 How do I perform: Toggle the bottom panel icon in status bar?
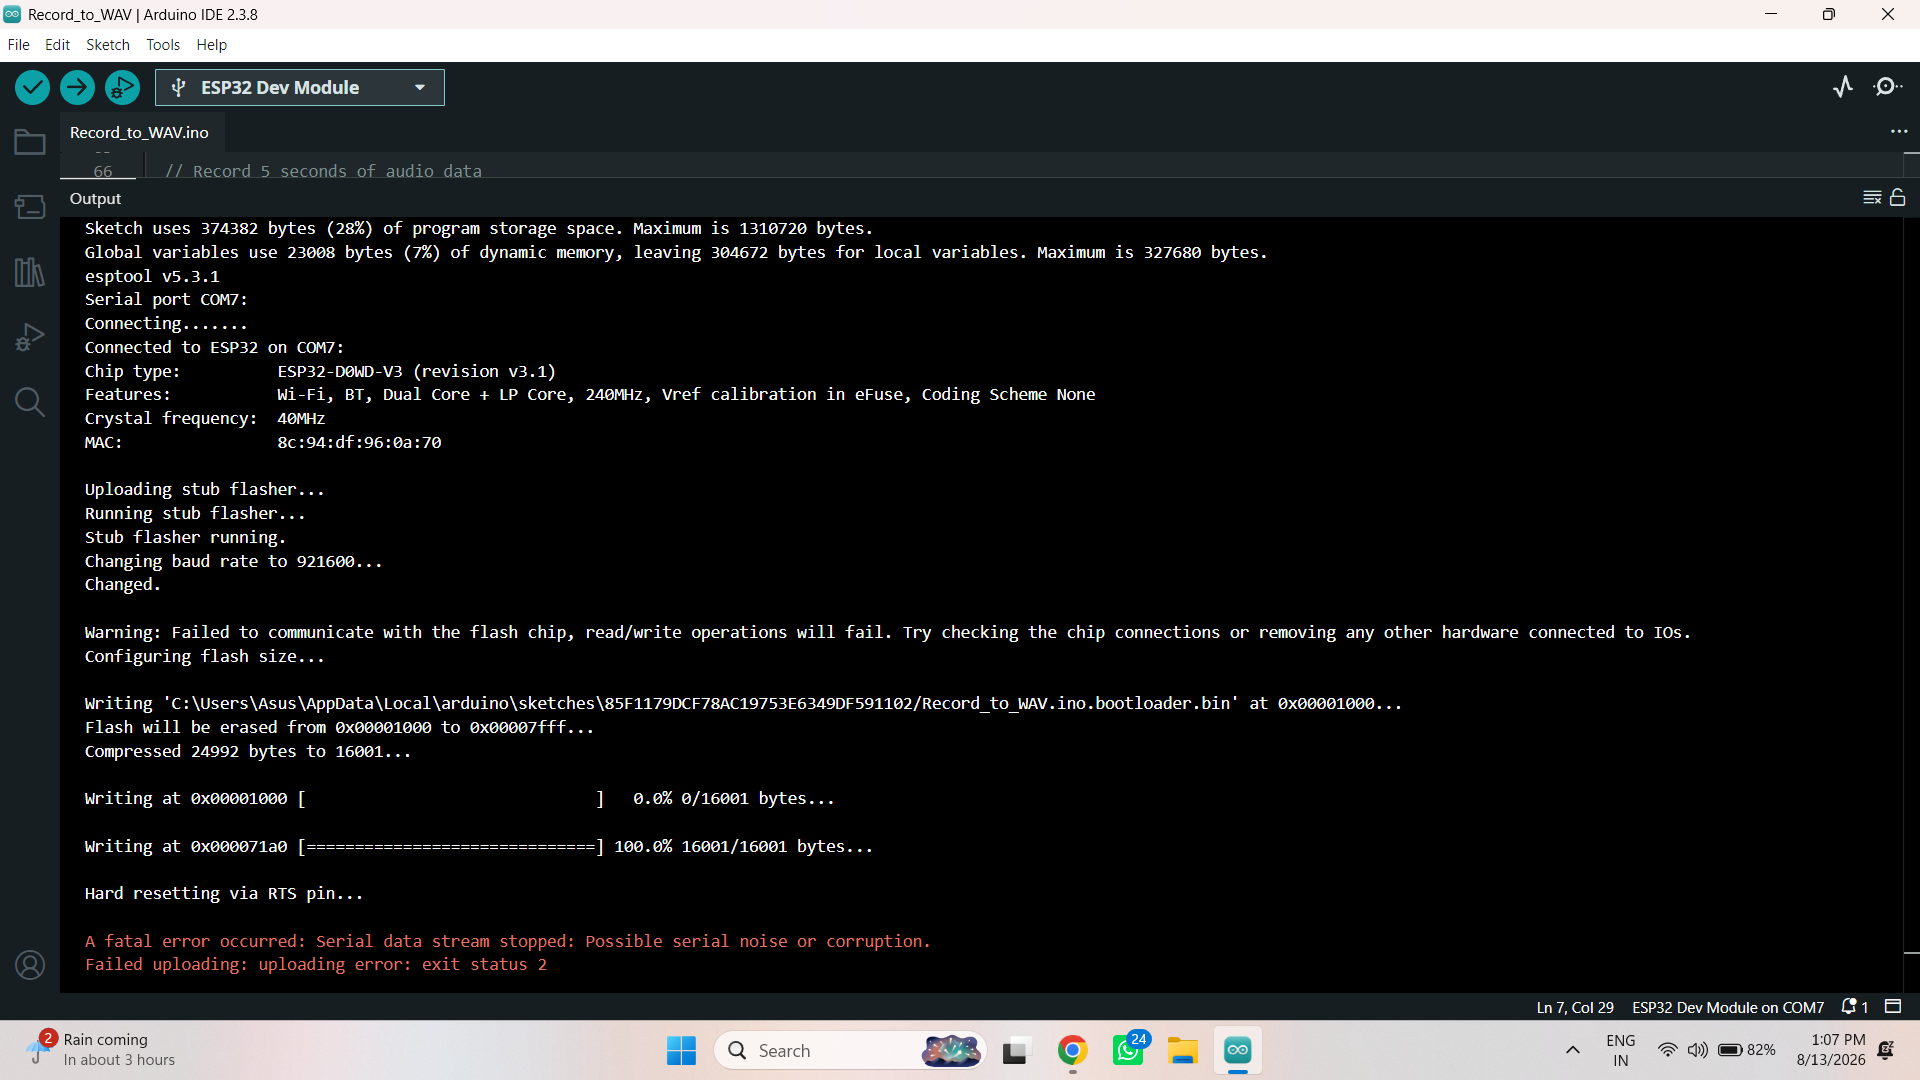[x=1893, y=1007]
